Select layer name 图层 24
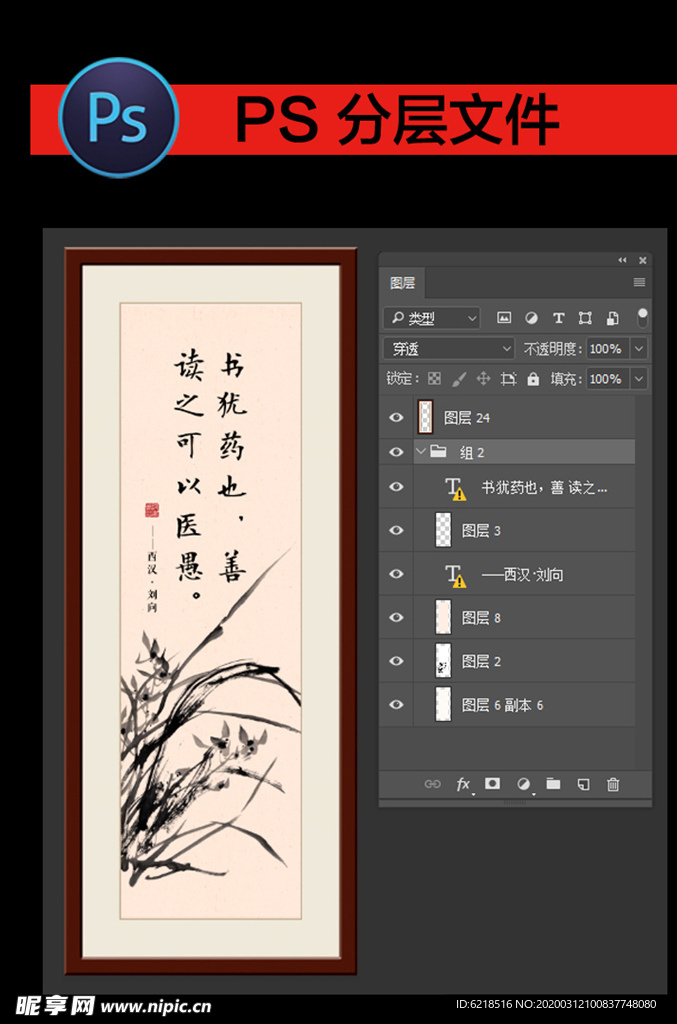This screenshot has width=677, height=1024. tap(467, 418)
